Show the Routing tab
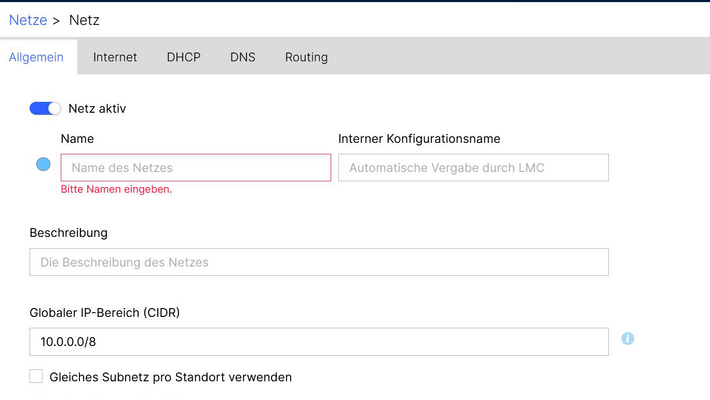 click(306, 57)
